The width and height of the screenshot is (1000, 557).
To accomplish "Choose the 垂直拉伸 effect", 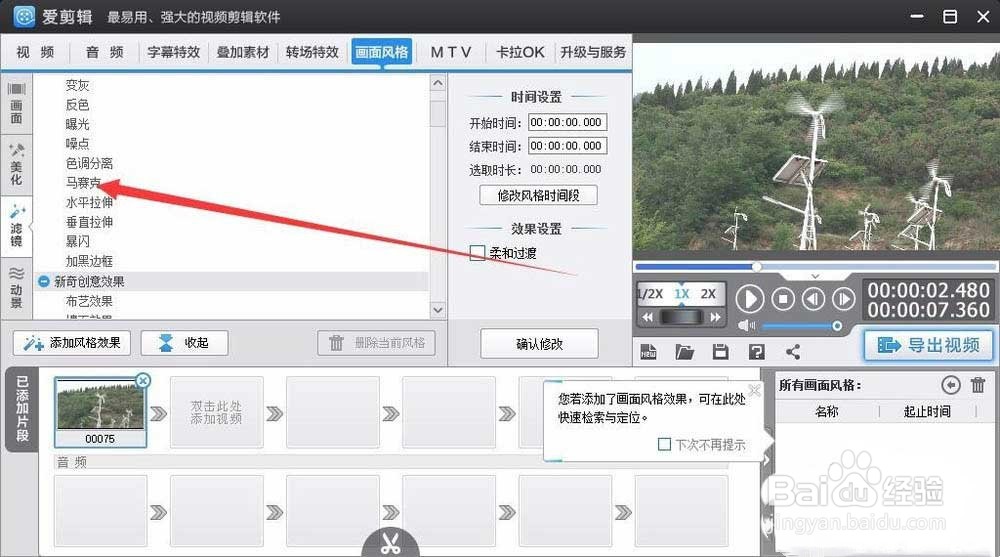I will 89,222.
